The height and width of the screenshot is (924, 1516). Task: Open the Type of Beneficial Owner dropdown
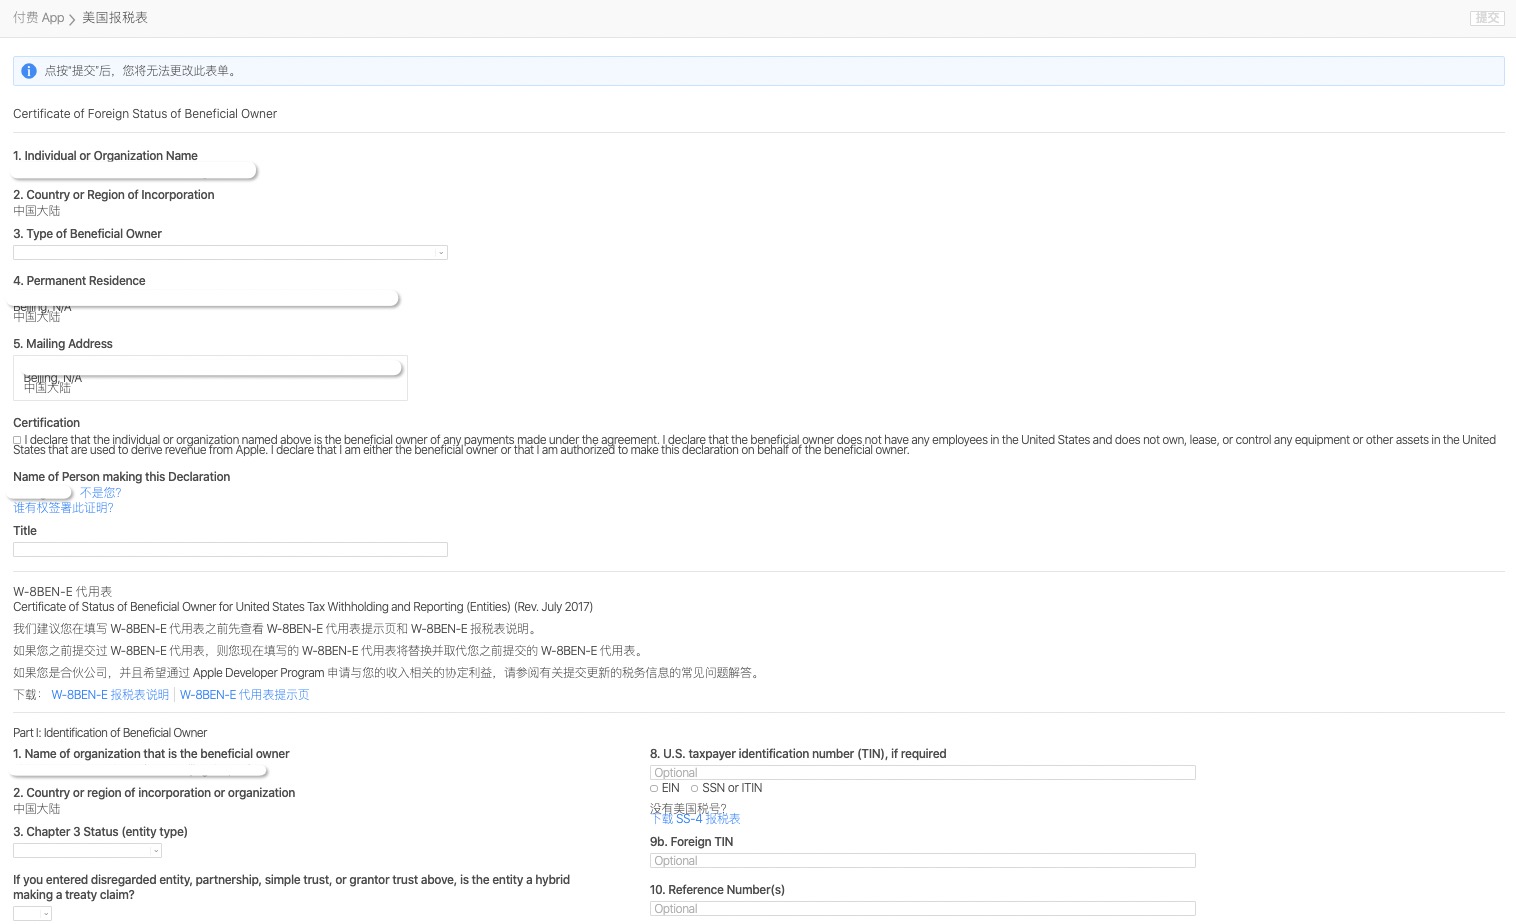(230, 252)
